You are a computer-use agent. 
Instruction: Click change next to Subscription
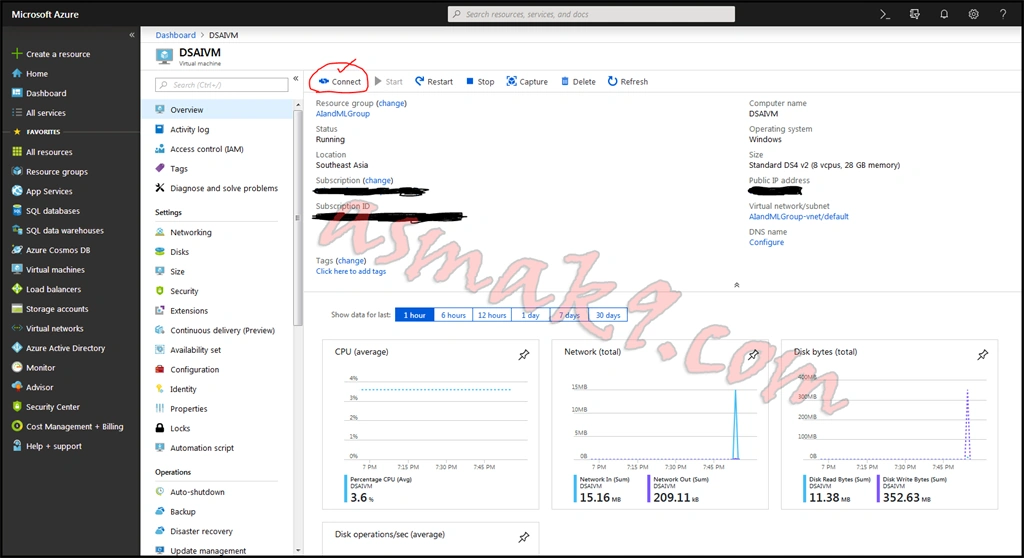(x=378, y=180)
